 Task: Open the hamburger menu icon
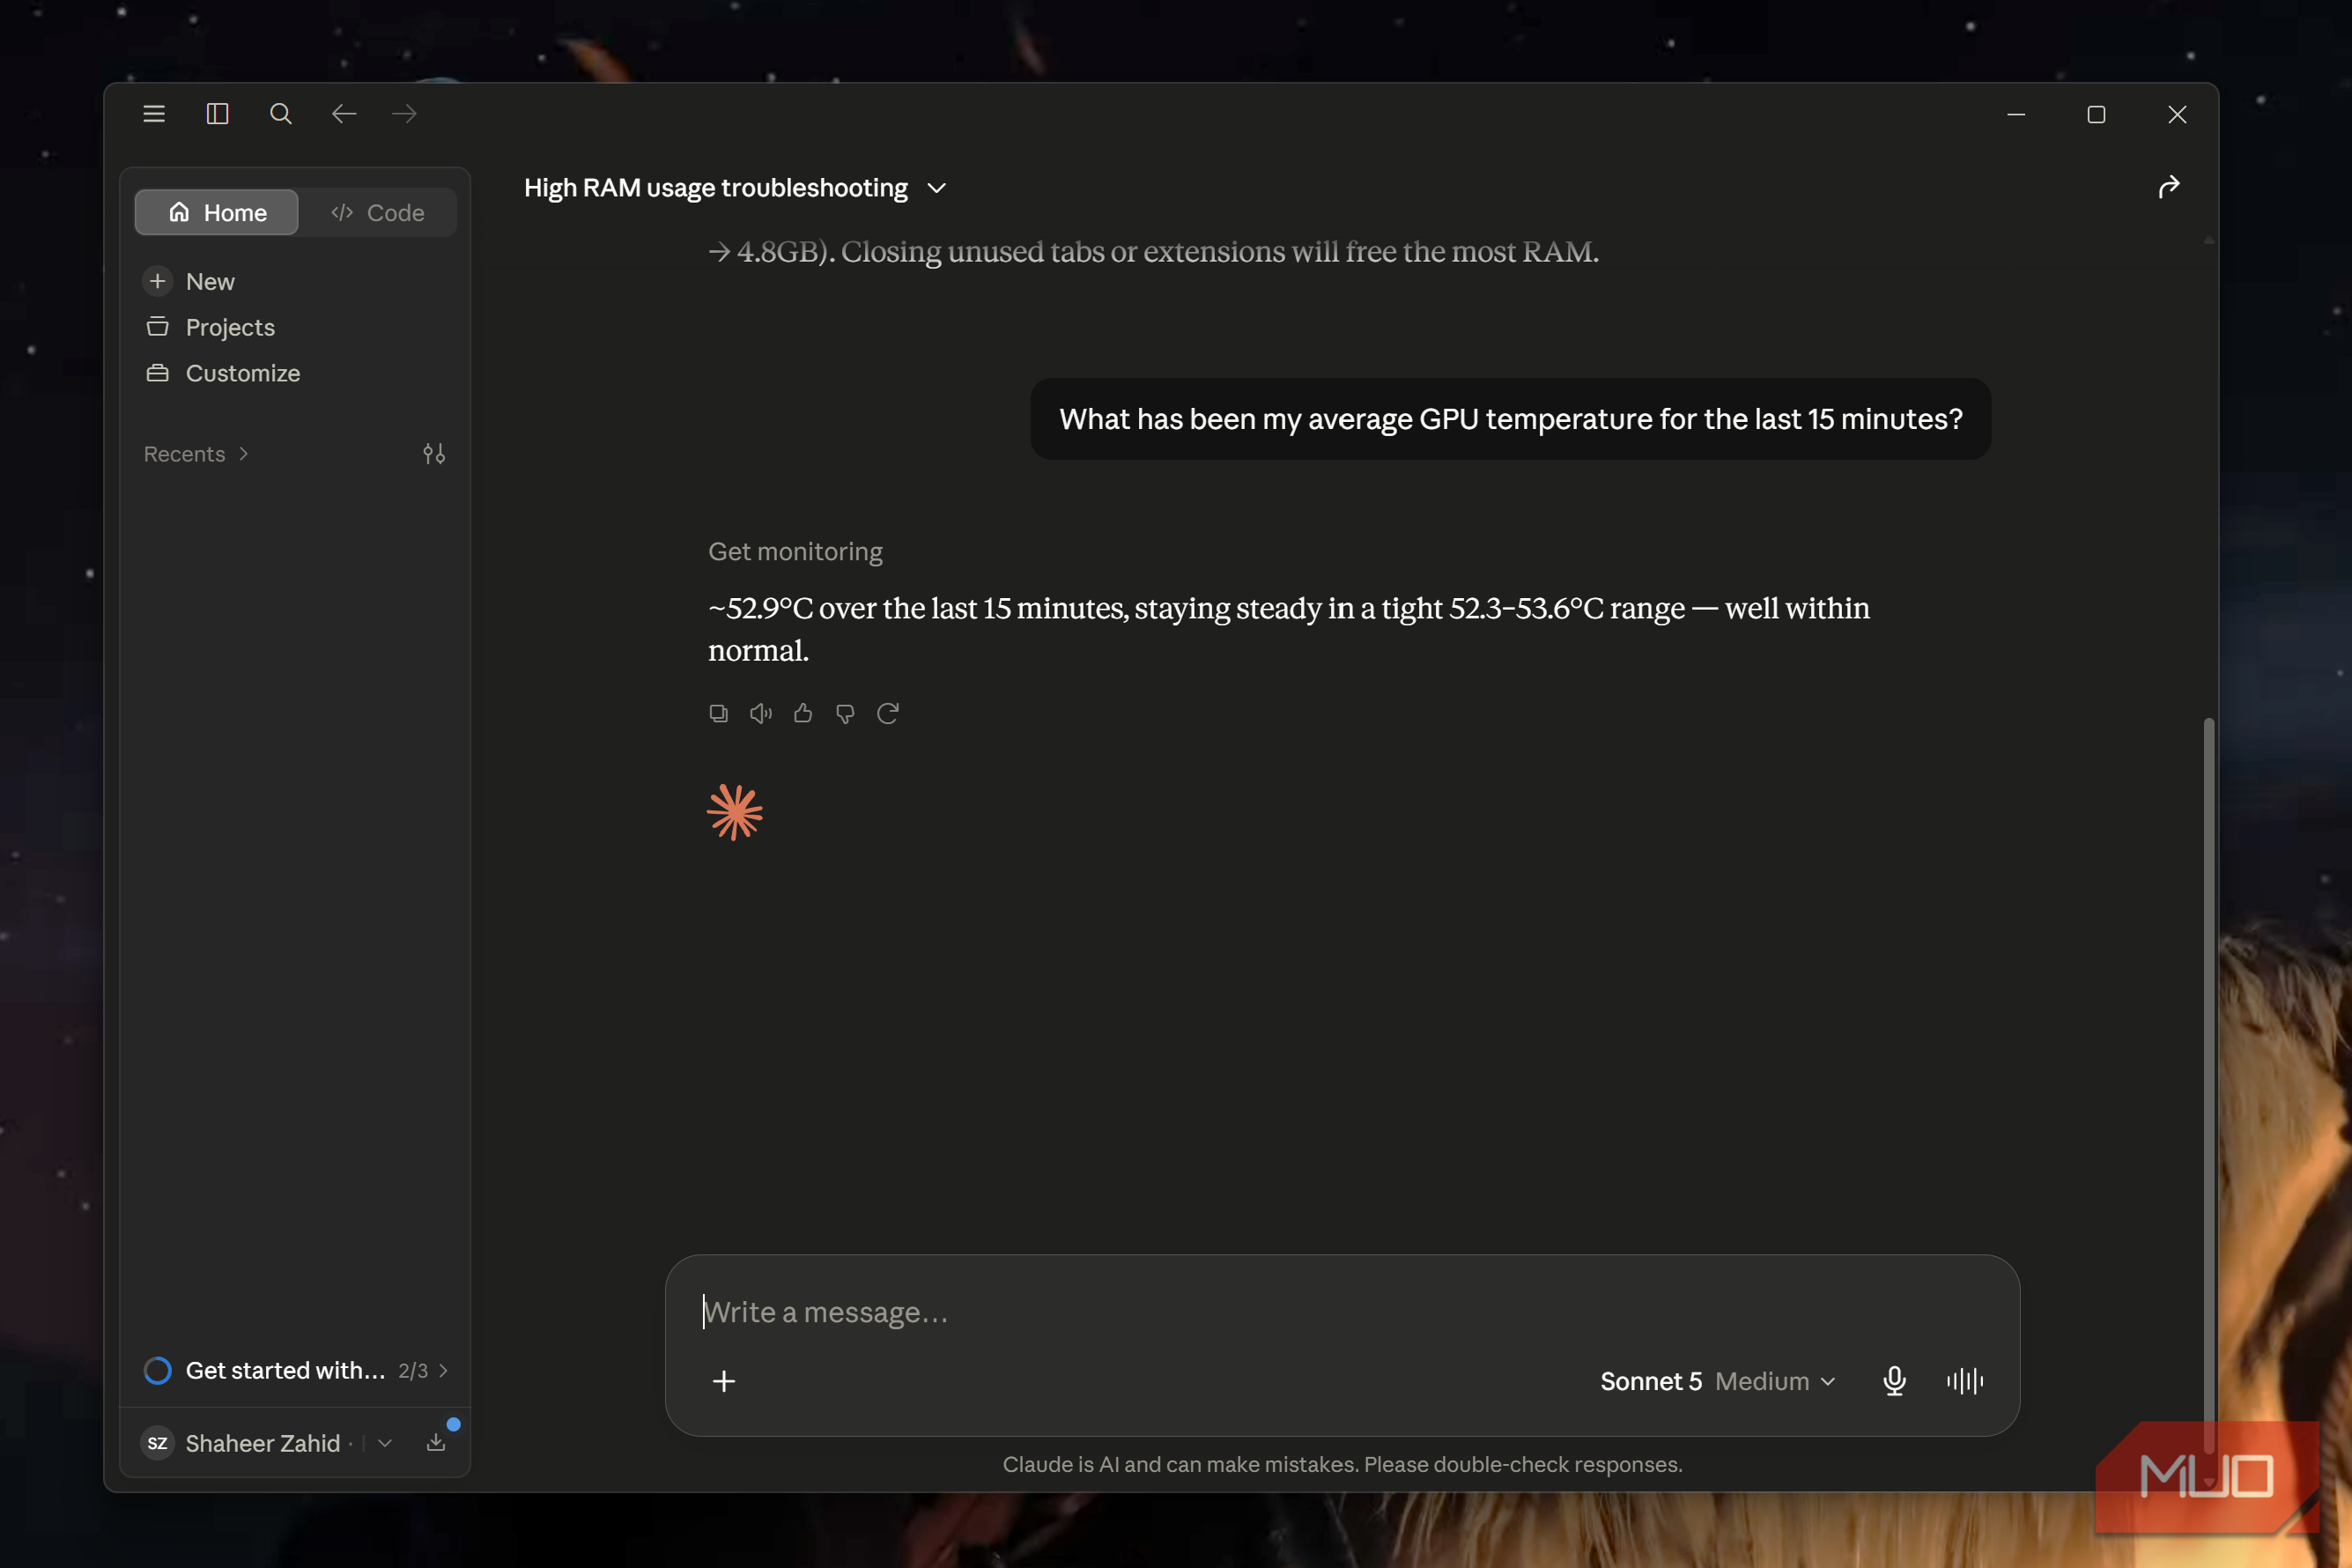(x=154, y=114)
